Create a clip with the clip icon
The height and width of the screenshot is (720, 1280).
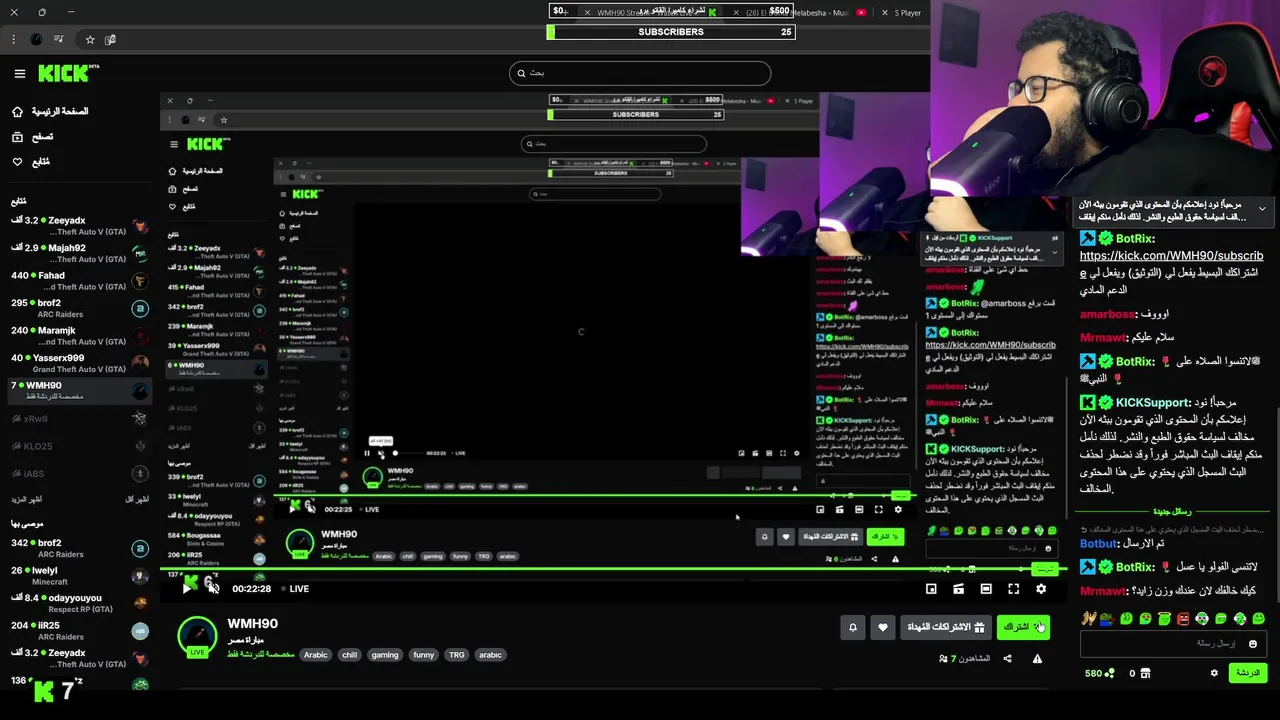[x=958, y=589]
